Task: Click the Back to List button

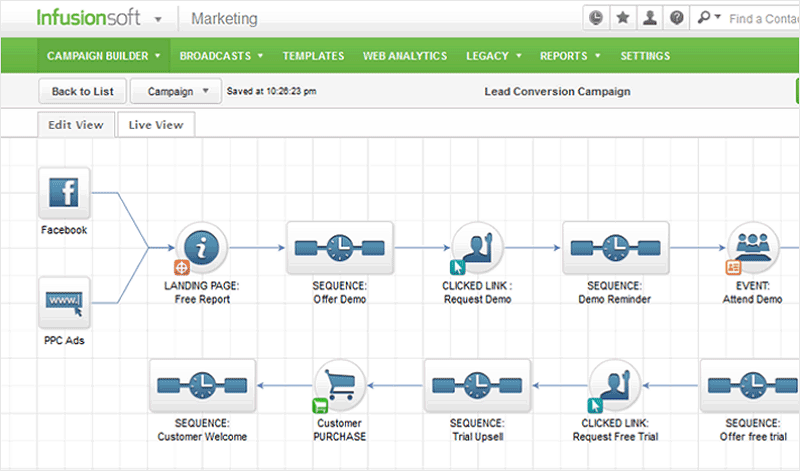Action: pyautogui.click(x=83, y=91)
